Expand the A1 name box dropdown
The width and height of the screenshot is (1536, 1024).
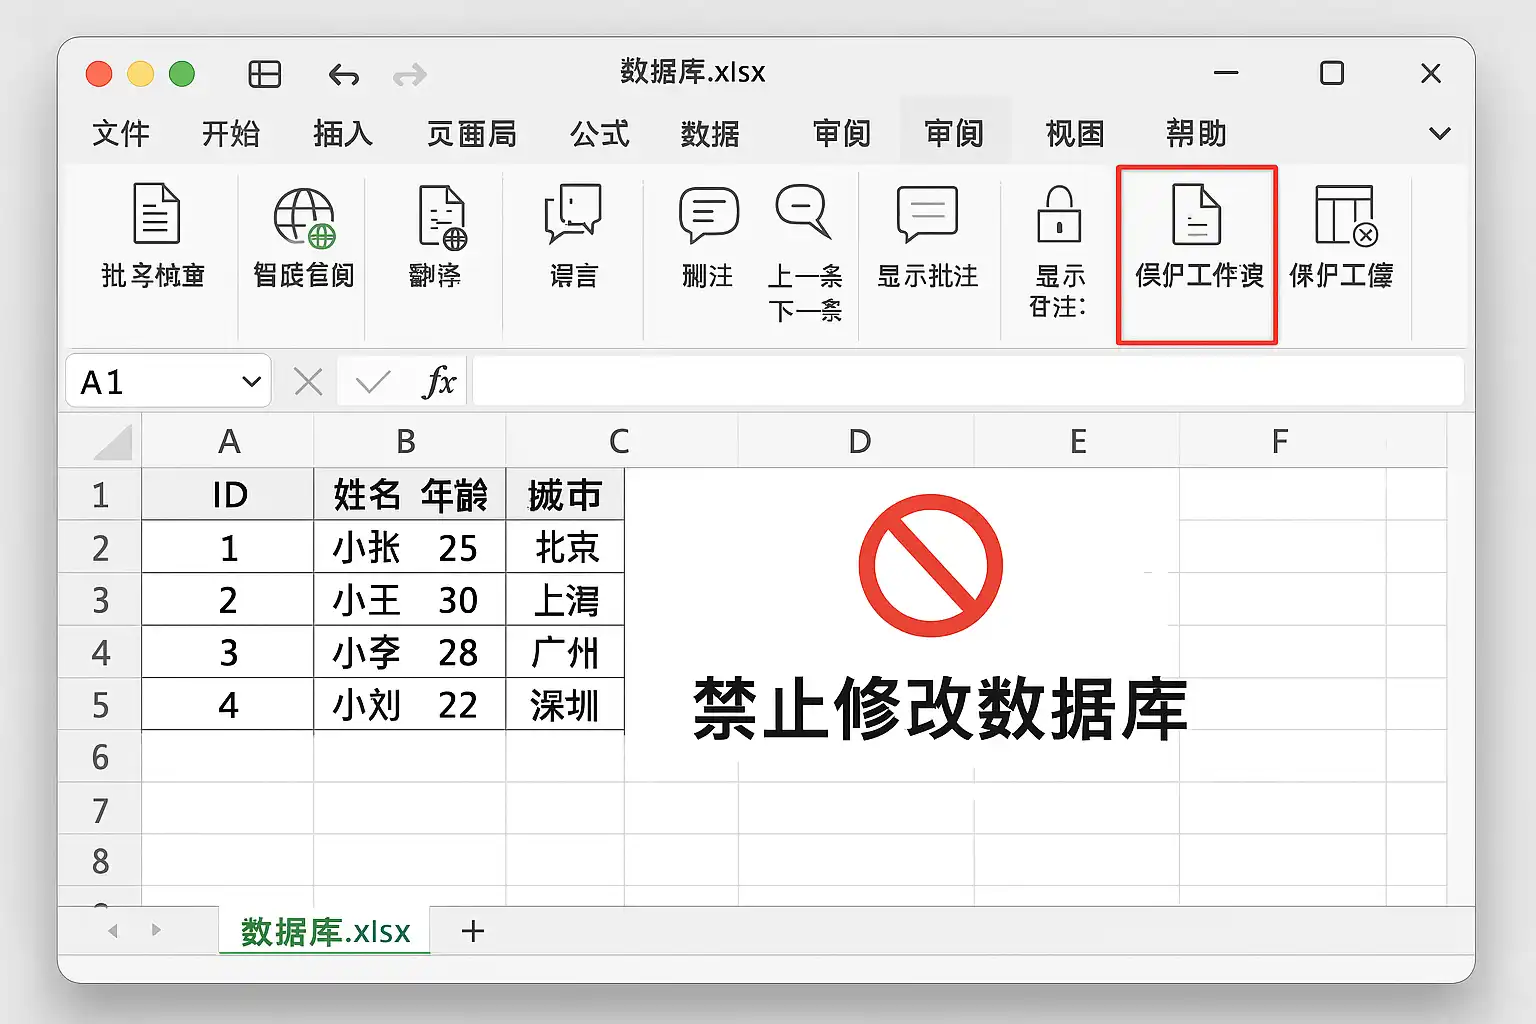click(251, 382)
